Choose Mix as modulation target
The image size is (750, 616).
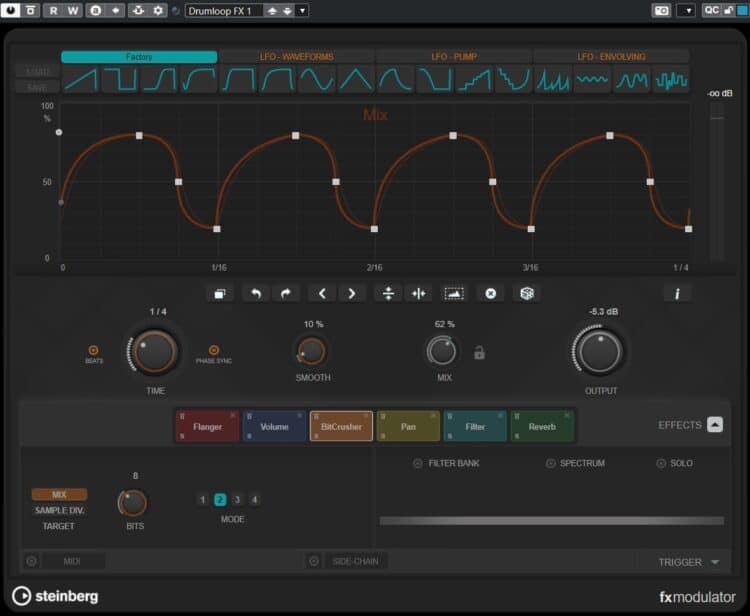coord(59,495)
